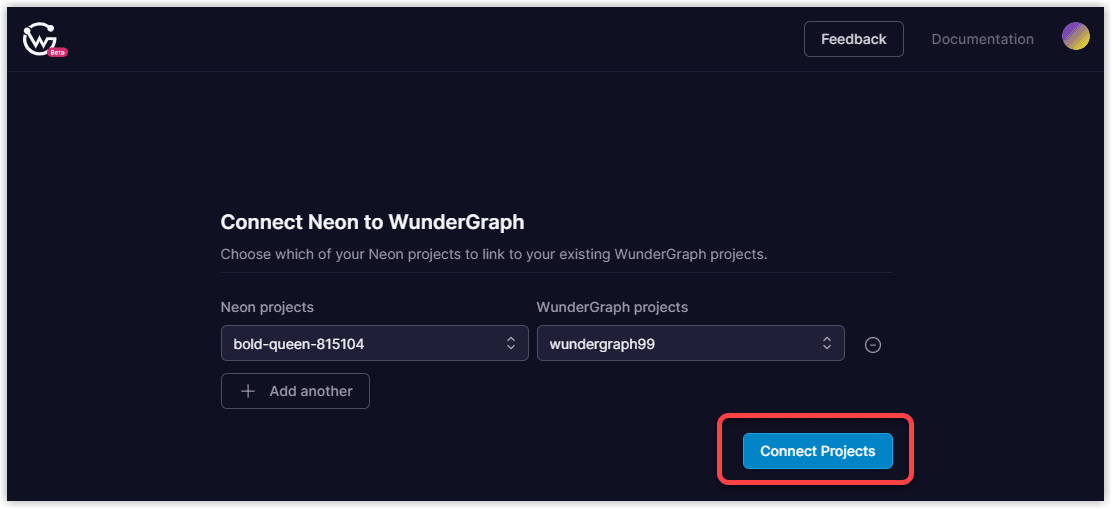This screenshot has width=1112, height=509.
Task: Click the 'Neon projects' field label
Action: (267, 307)
